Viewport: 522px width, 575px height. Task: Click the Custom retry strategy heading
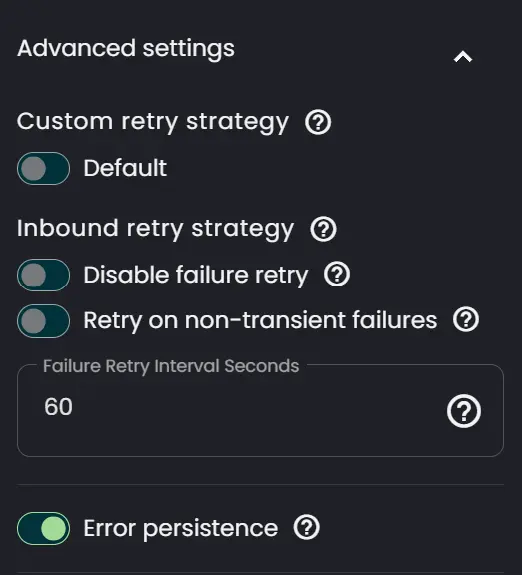point(153,122)
